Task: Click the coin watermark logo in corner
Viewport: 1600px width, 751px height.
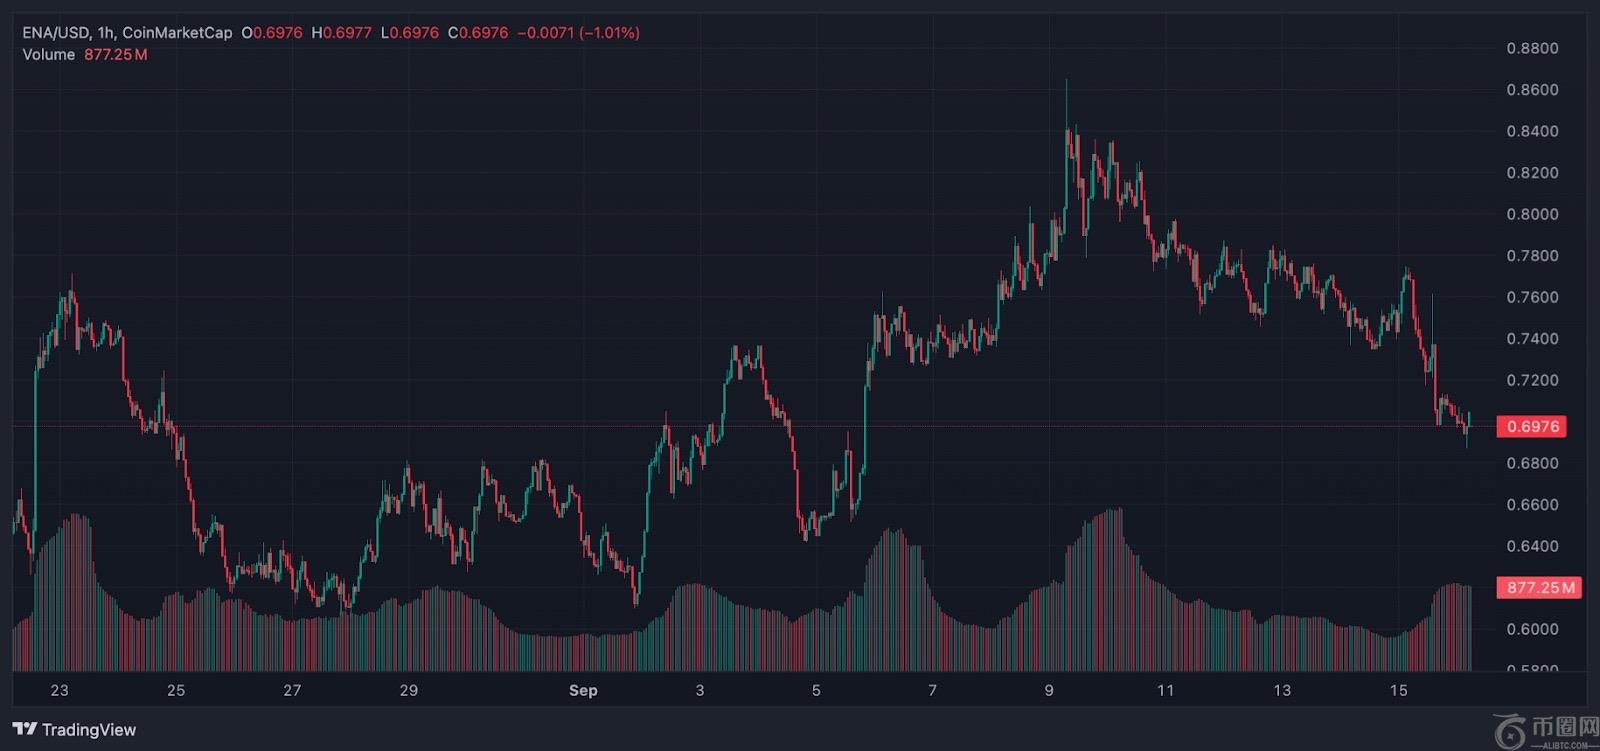Action: point(1512,730)
